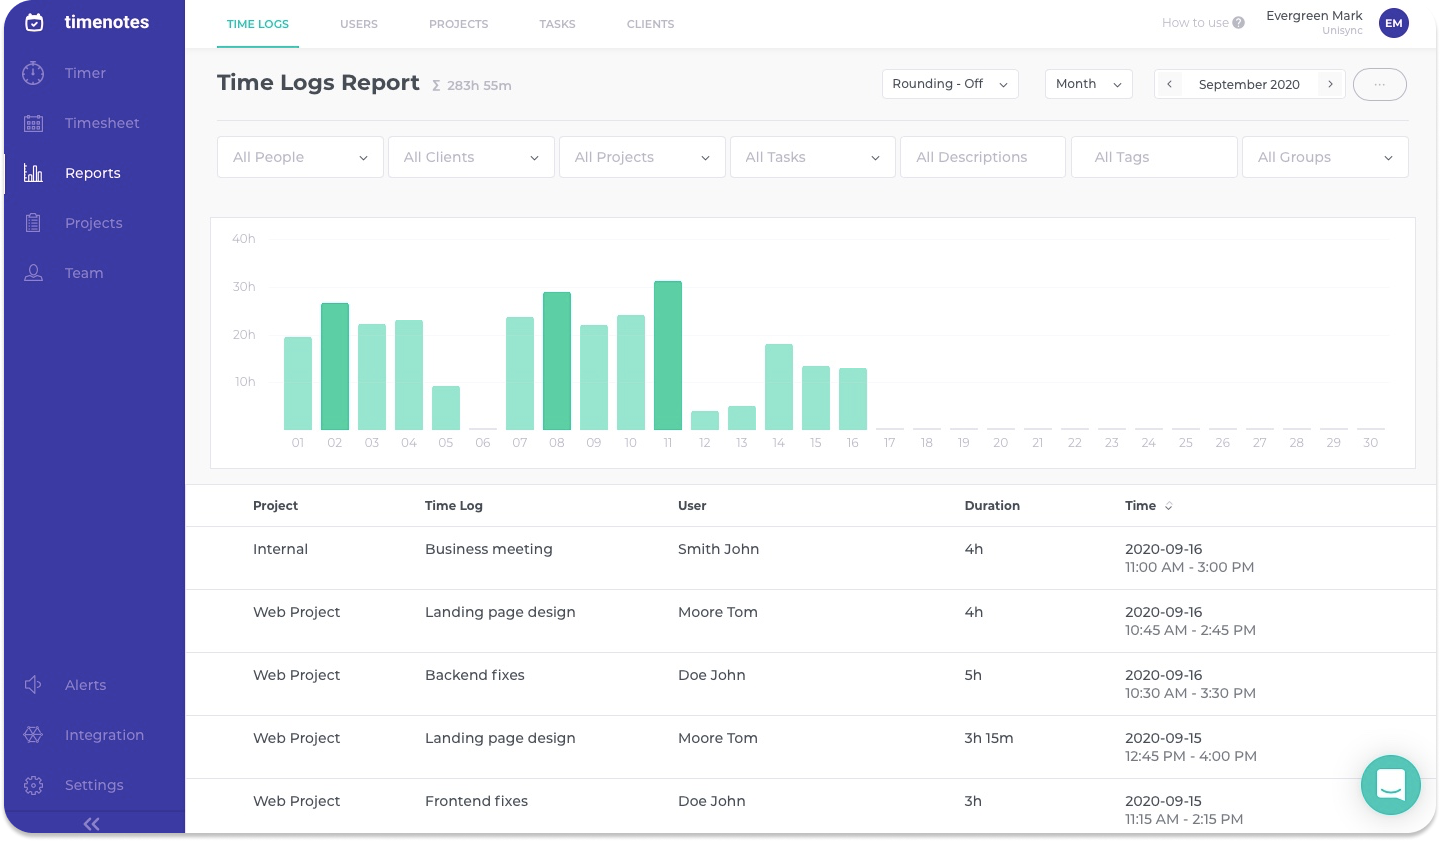Click the 3h 15m duration cell
The height and width of the screenshot is (841, 1440).
pos(989,738)
